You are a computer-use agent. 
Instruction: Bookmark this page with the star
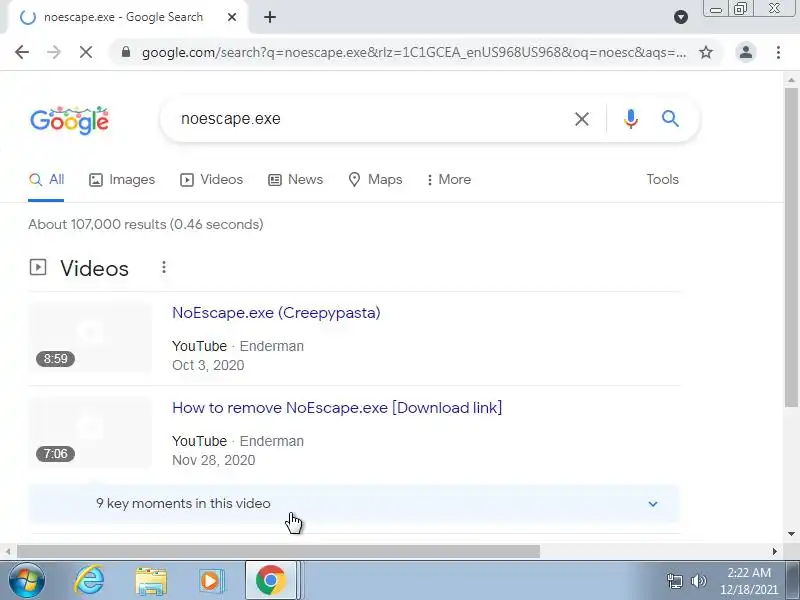pos(706,52)
